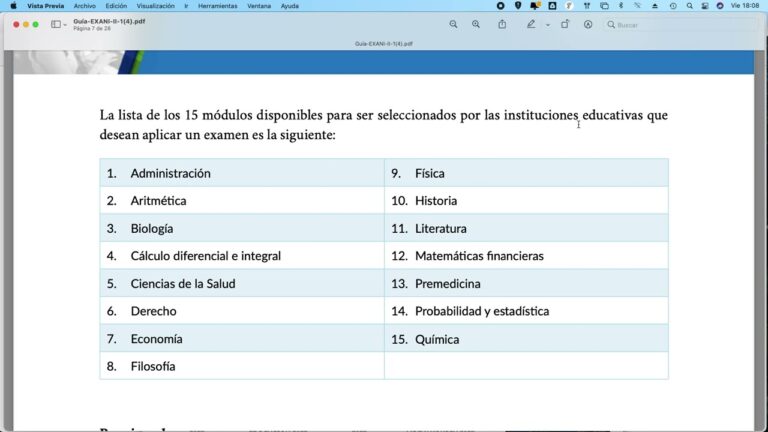Open the Ayuda menu
Screen dimensions: 768x432
289,6
